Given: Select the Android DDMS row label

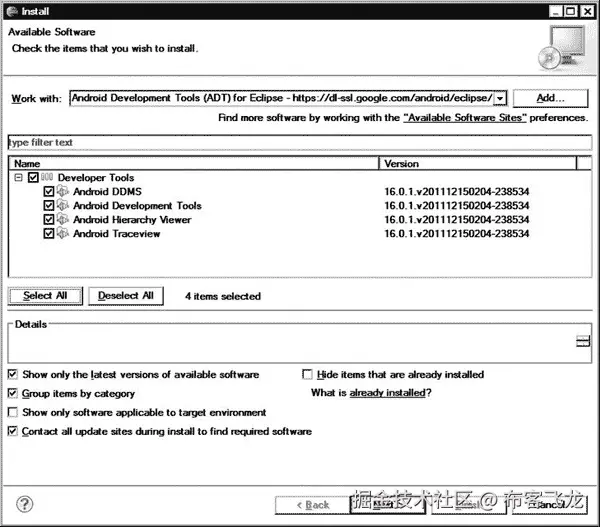Looking at the screenshot, I should point(108,191).
